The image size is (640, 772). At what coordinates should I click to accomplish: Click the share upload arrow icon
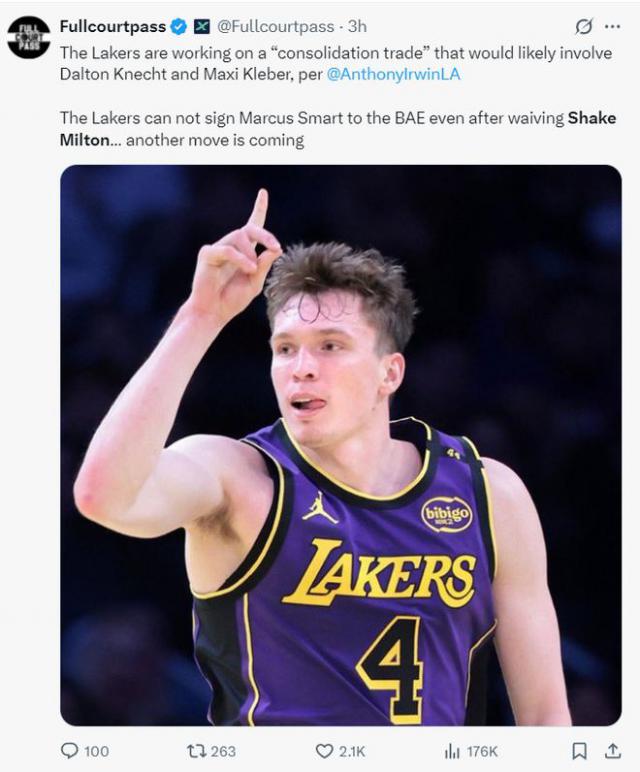pyautogui.click(x=612, y=750)
